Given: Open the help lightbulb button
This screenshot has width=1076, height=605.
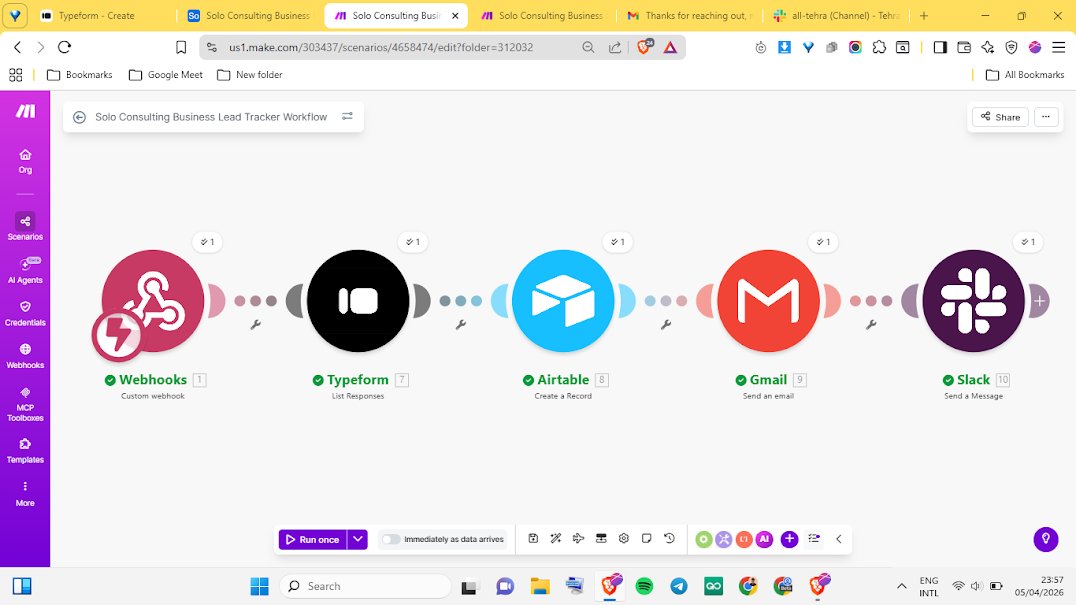Looking at the screenshot, I should (1046, 538).
